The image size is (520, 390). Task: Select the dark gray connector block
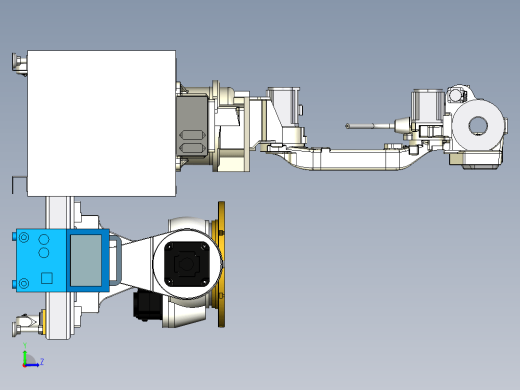[x=192, y=126]
